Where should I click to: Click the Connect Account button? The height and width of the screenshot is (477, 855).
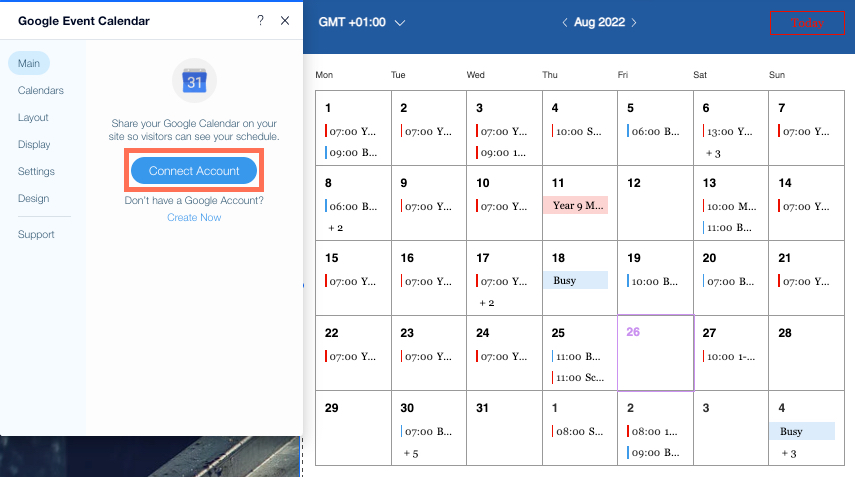(194, 171)
